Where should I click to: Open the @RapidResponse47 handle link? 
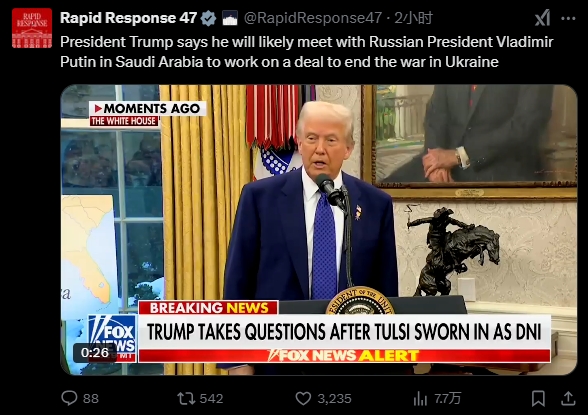click(313, 18)
